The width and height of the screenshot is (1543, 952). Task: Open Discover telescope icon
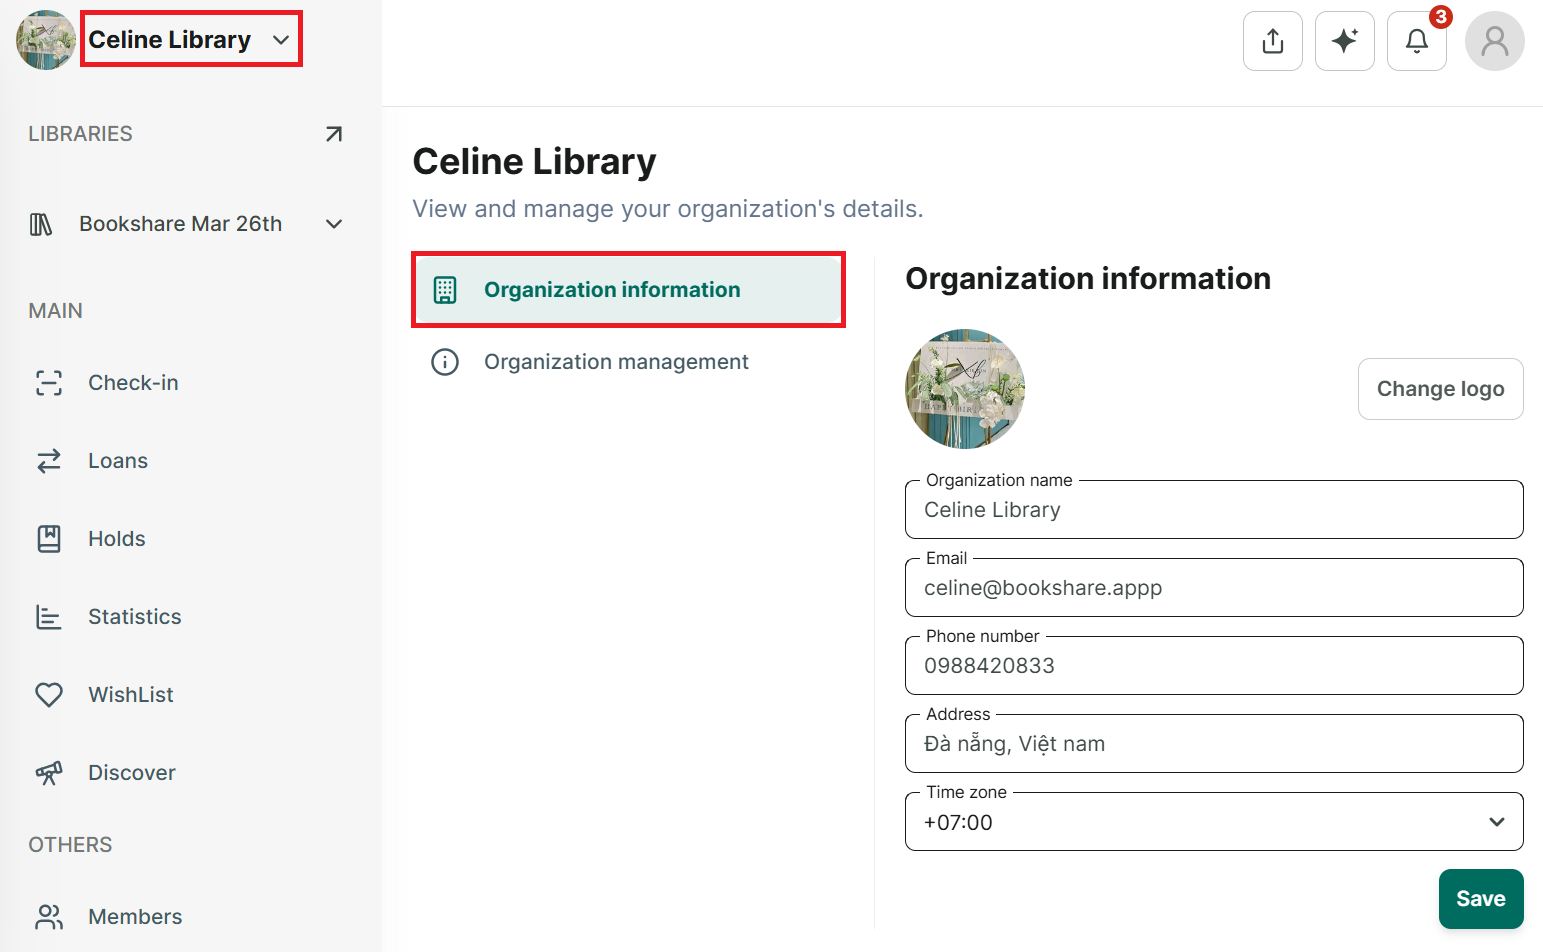(x=49, y=773)
